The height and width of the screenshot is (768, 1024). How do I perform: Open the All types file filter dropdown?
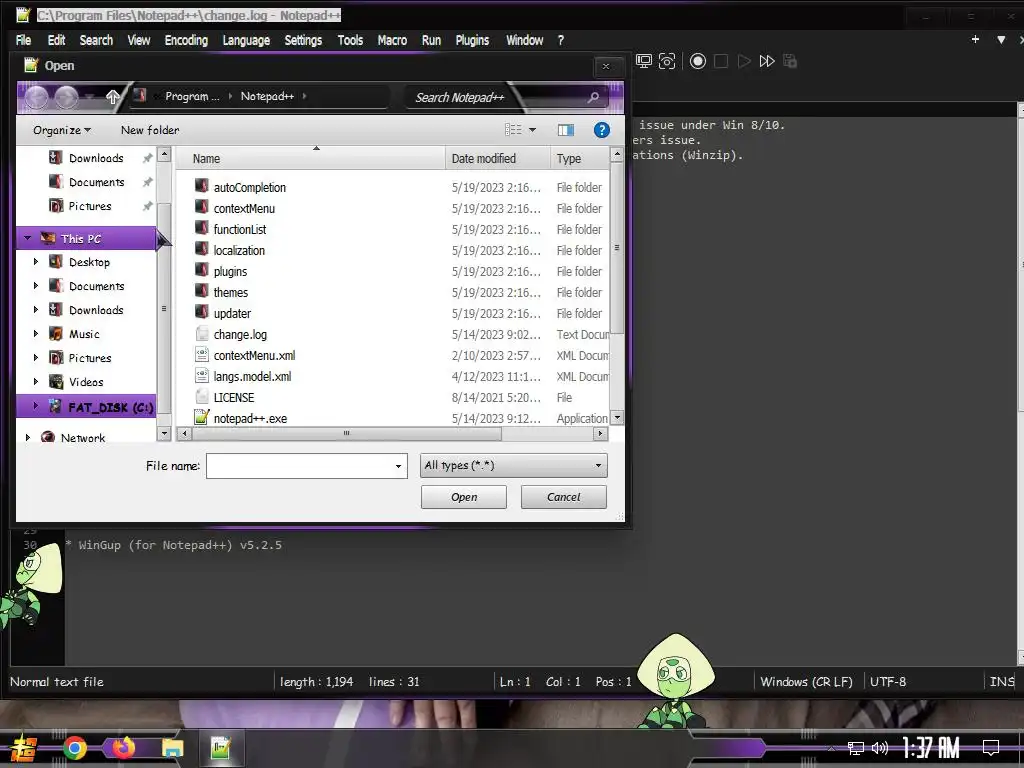pyautogui.click(x=513, y=466)
